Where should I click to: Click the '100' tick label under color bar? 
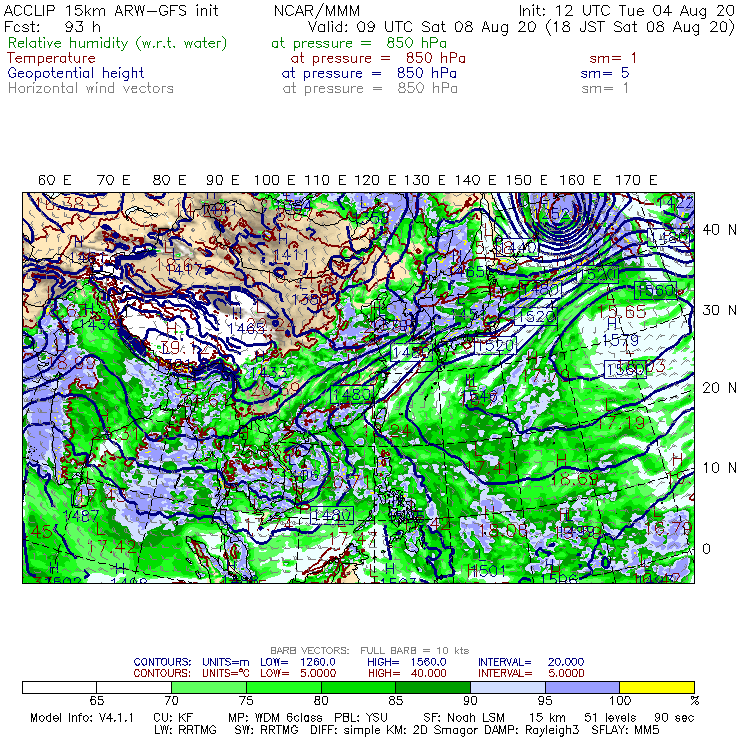(620, 700)
